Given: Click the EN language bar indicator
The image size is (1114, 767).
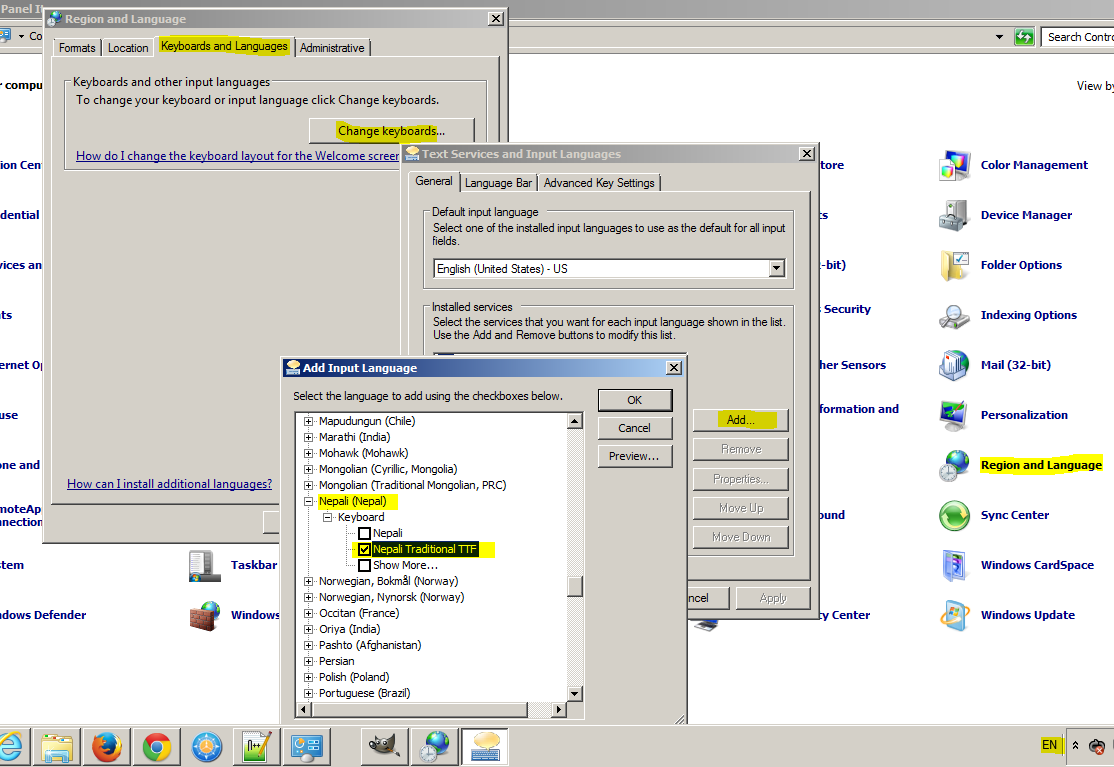Looking at the screenshot, I should [1049, 745].
